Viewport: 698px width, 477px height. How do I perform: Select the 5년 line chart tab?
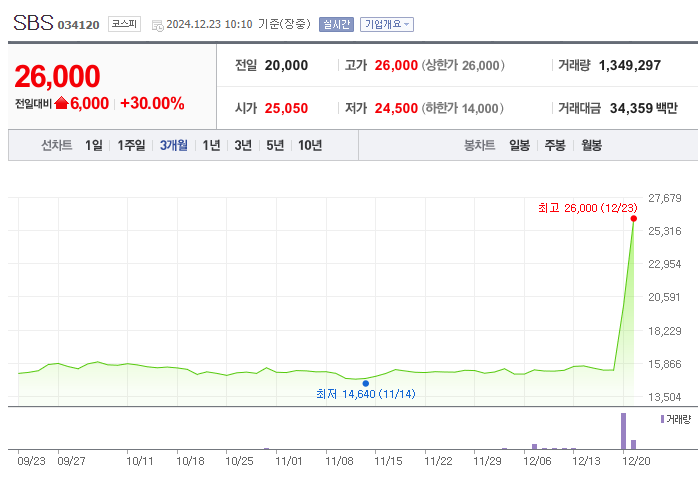point(275,145)
